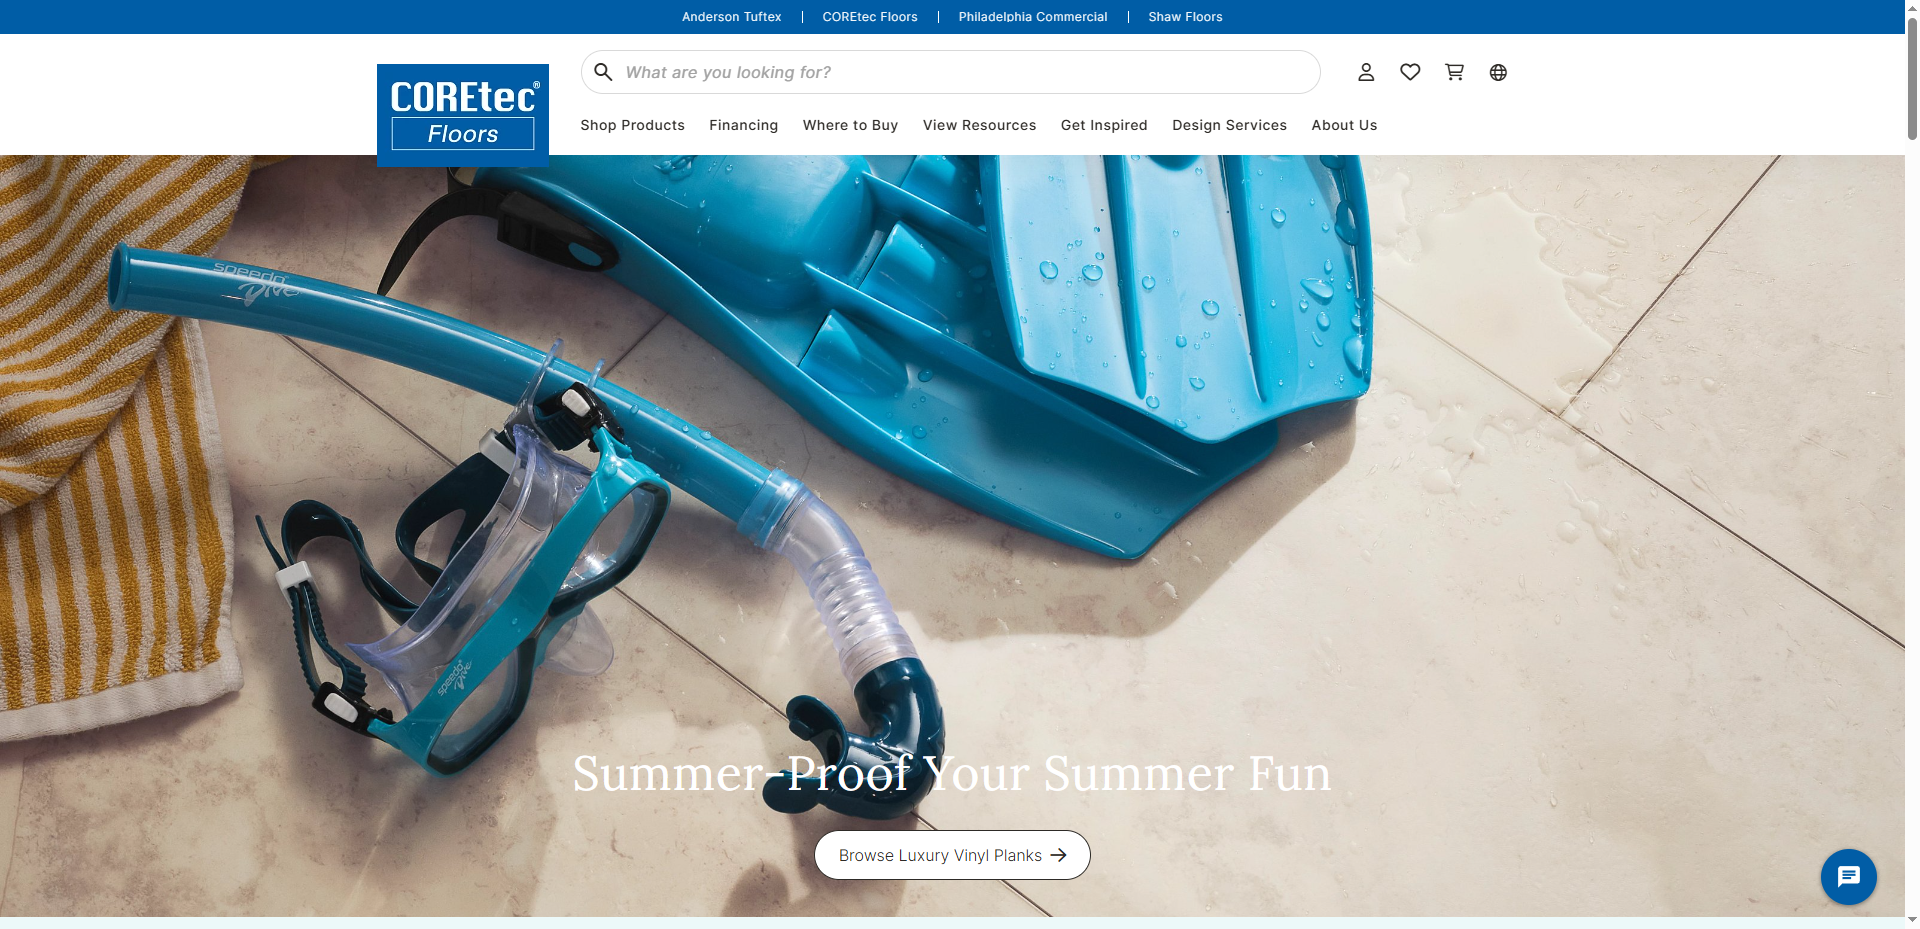Expand the Get Inspired menu
The width and height of the screenshot is (1920, 929).
tap(1104, 125)
